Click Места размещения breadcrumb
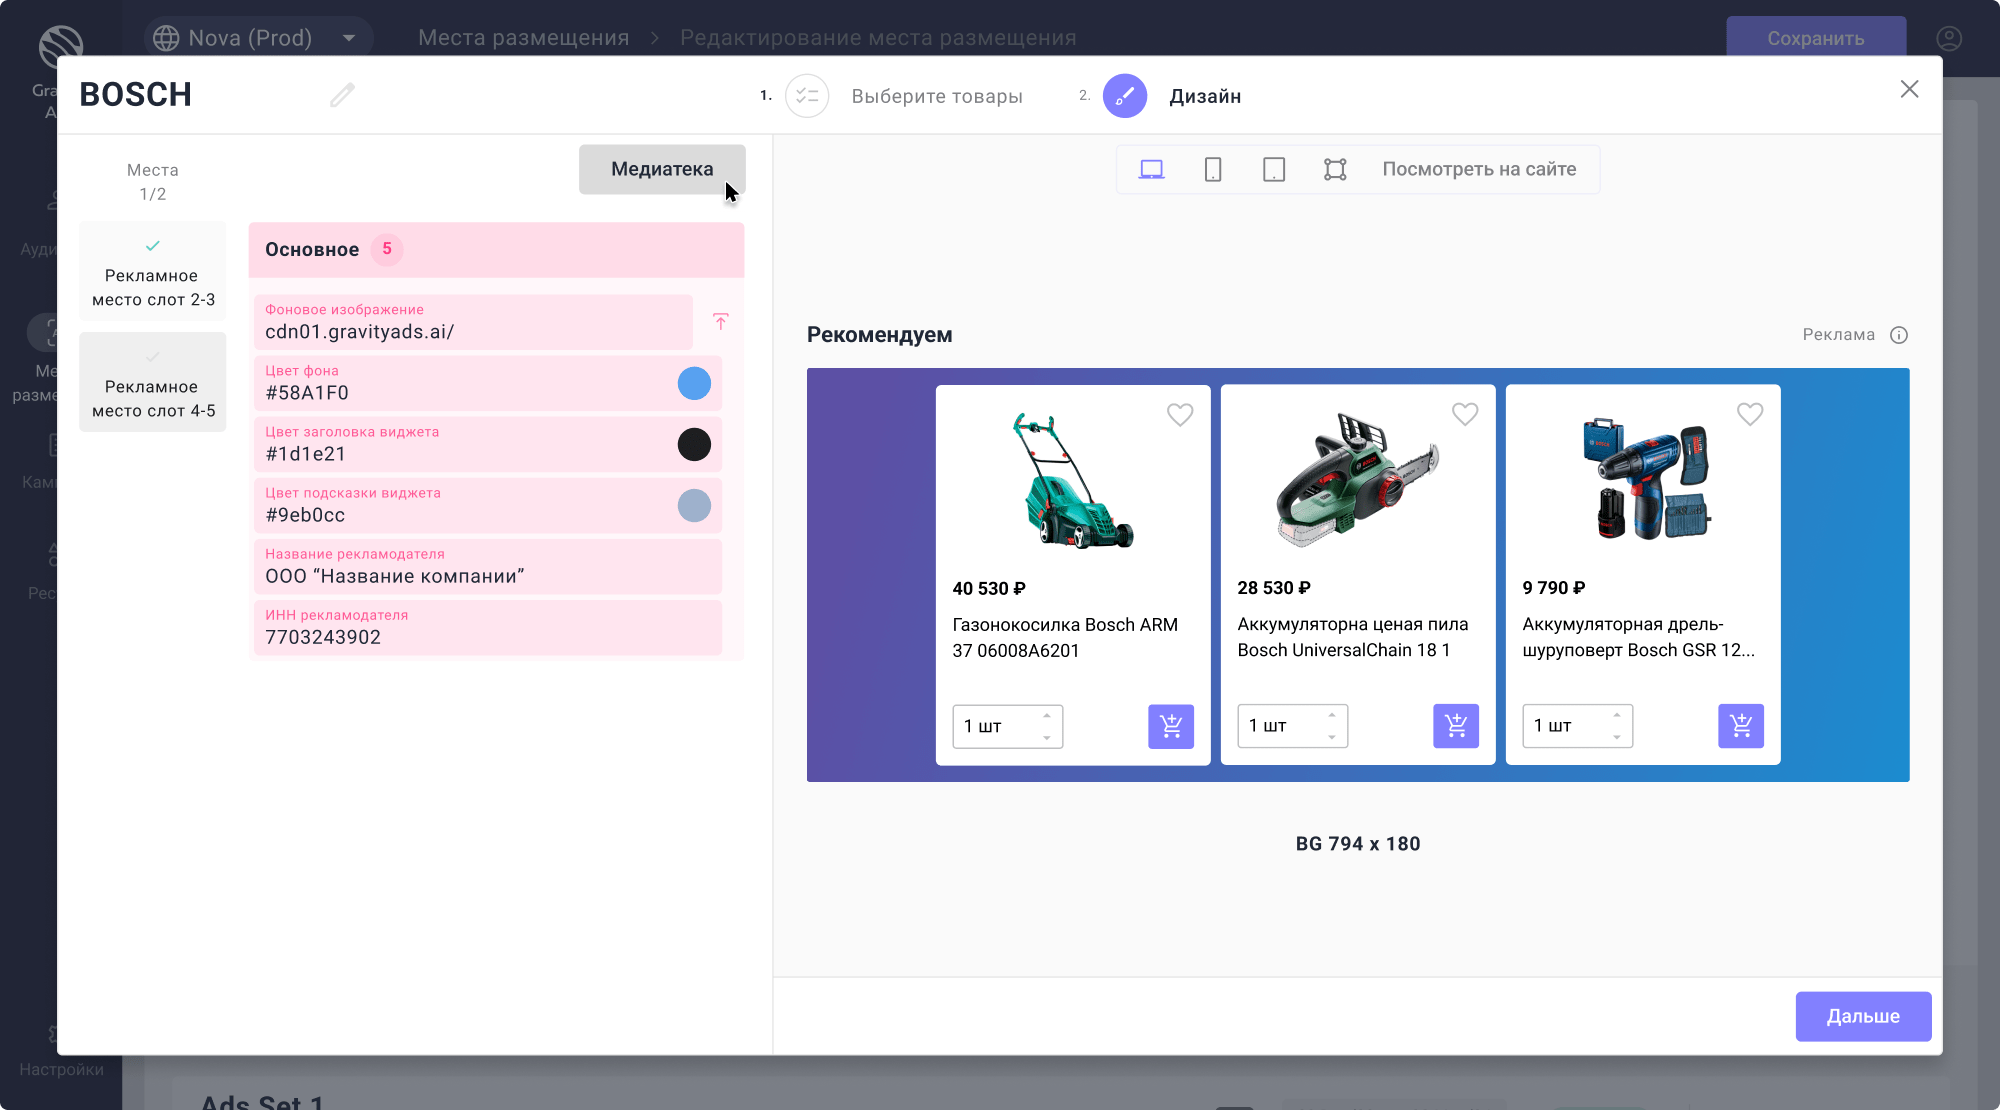 (x=524, y=38)
